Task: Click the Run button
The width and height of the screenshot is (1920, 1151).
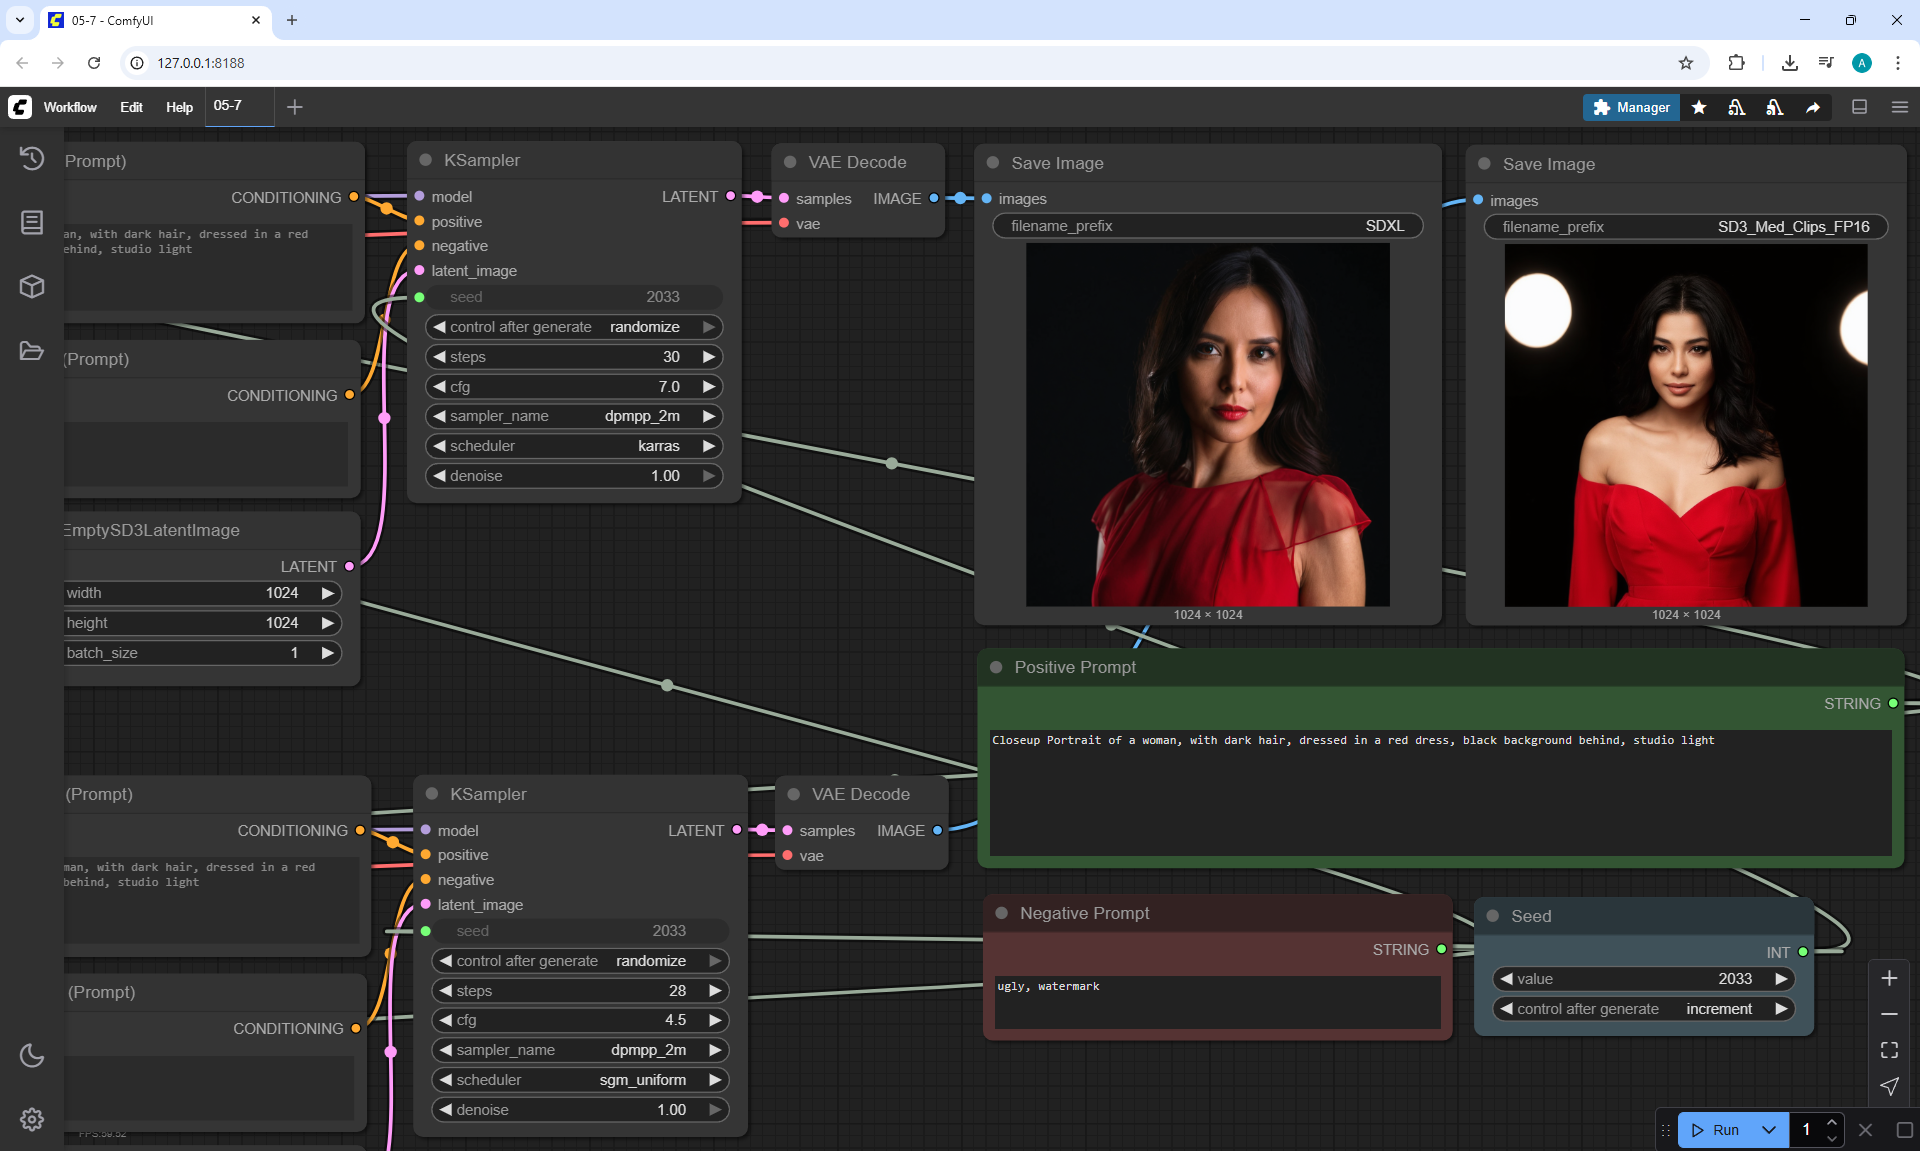Action: 1717,1130
